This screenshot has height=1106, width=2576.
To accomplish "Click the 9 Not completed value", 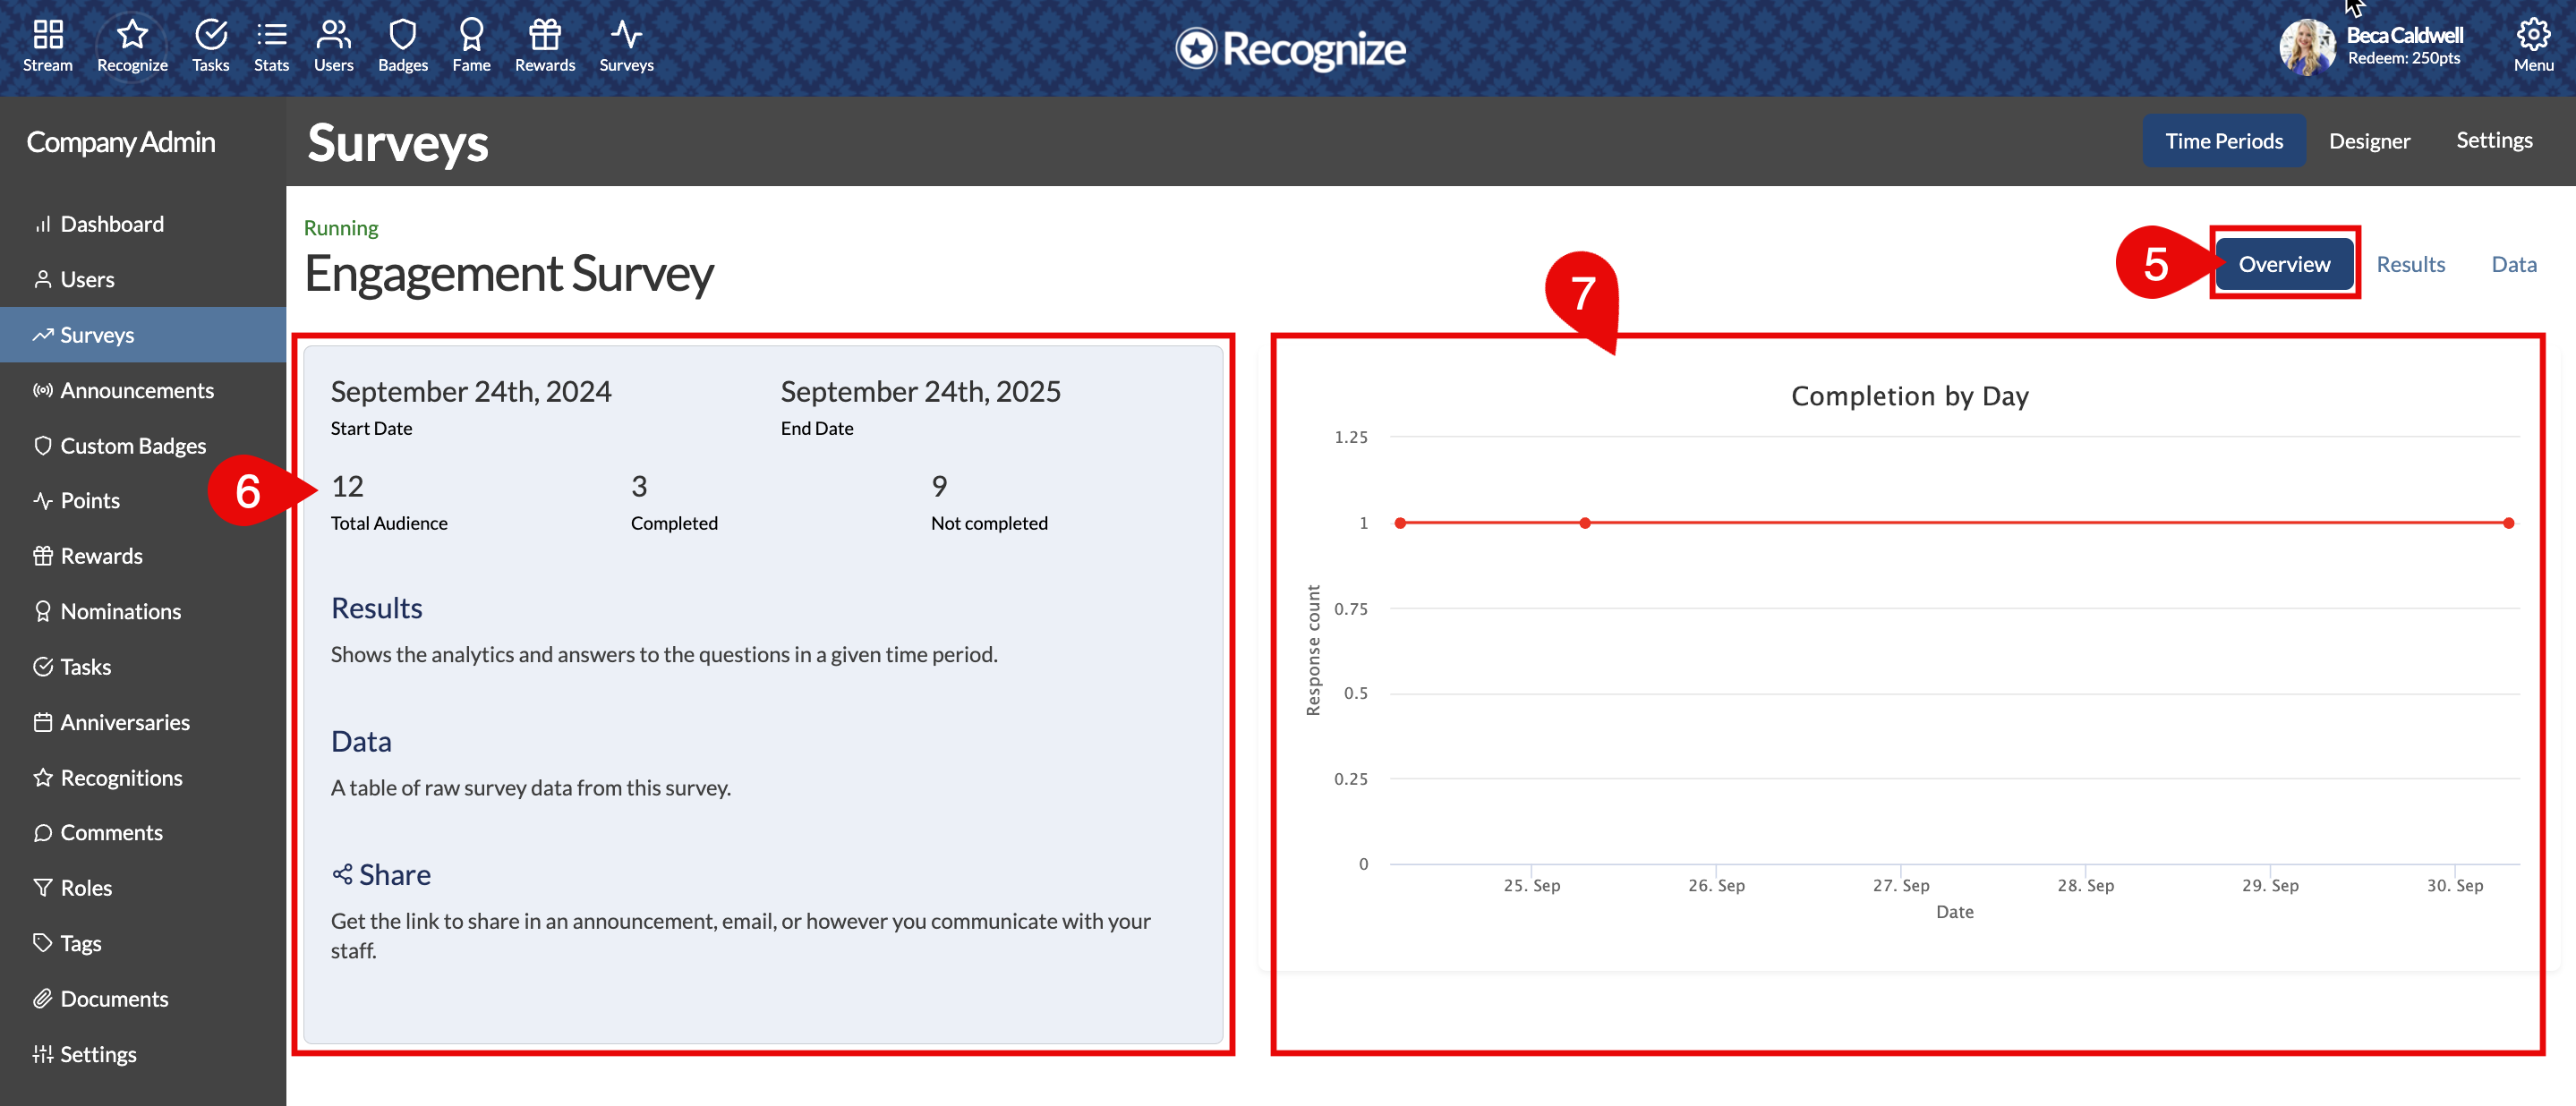I will pyautogui.click(x=939, y=486).
